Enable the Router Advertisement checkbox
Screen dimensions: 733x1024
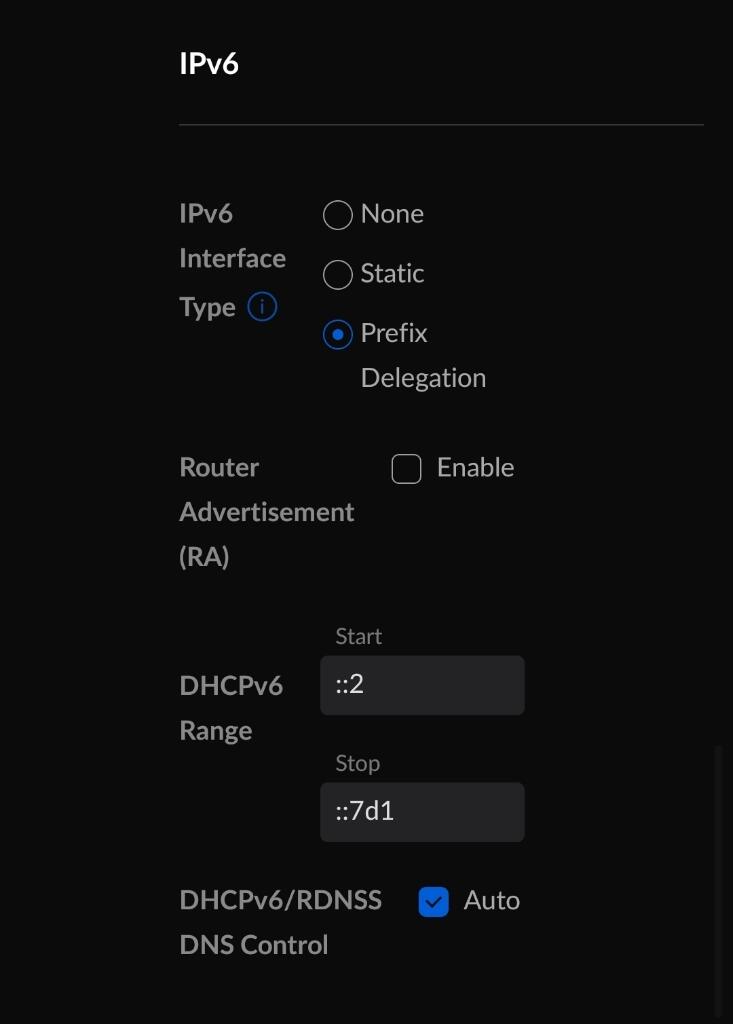coord(406,469)
